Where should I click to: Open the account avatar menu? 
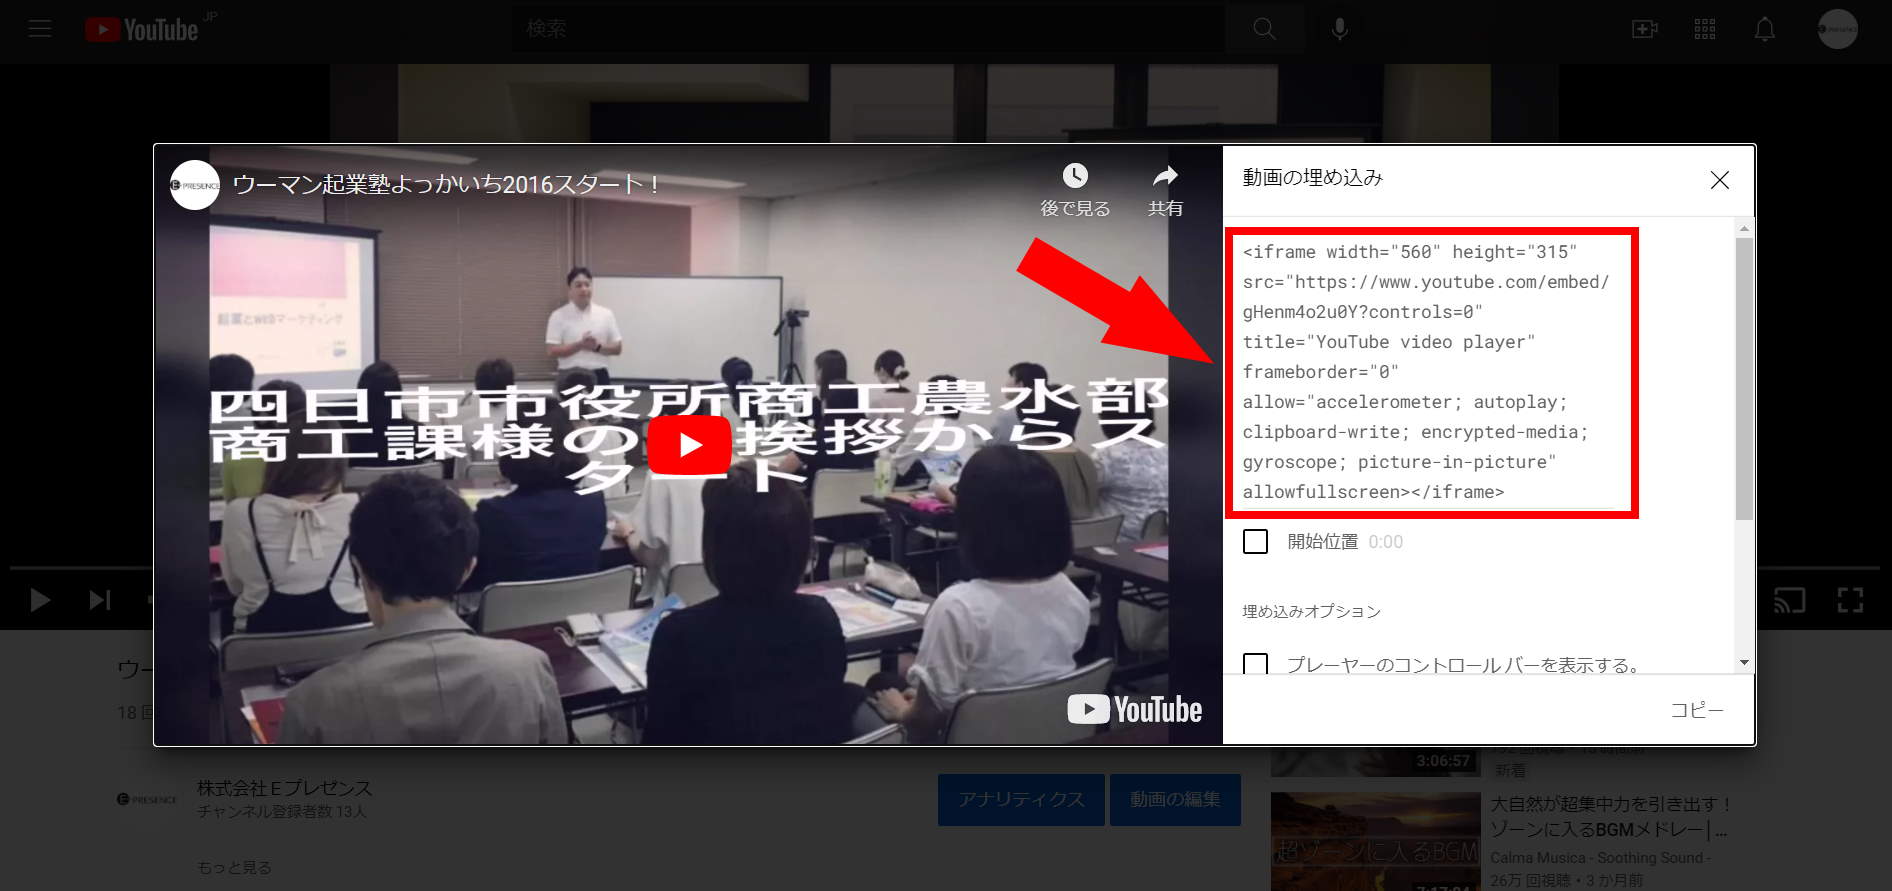[x=1837, y=29]
